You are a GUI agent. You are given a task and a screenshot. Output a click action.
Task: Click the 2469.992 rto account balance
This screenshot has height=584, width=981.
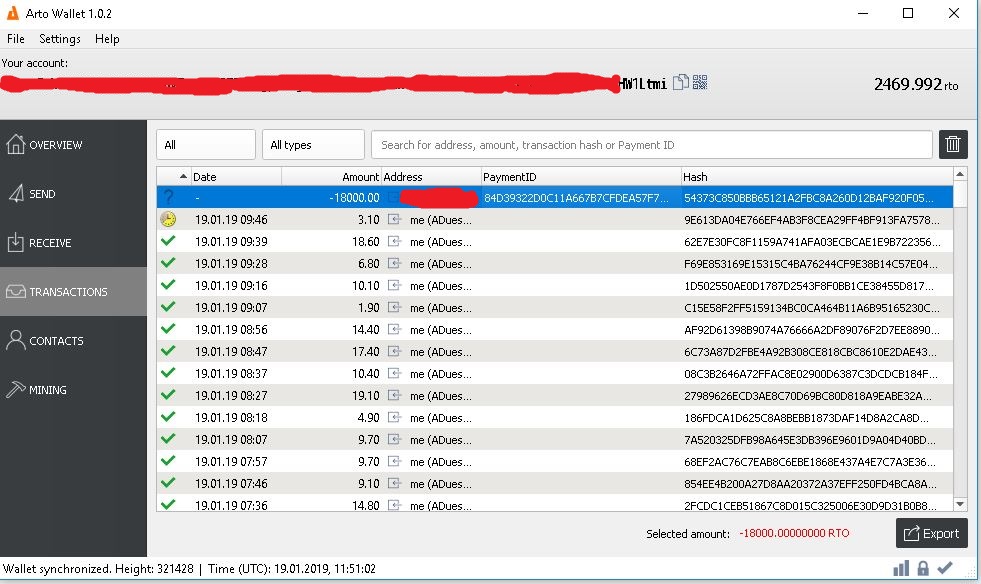click(916, 84)
